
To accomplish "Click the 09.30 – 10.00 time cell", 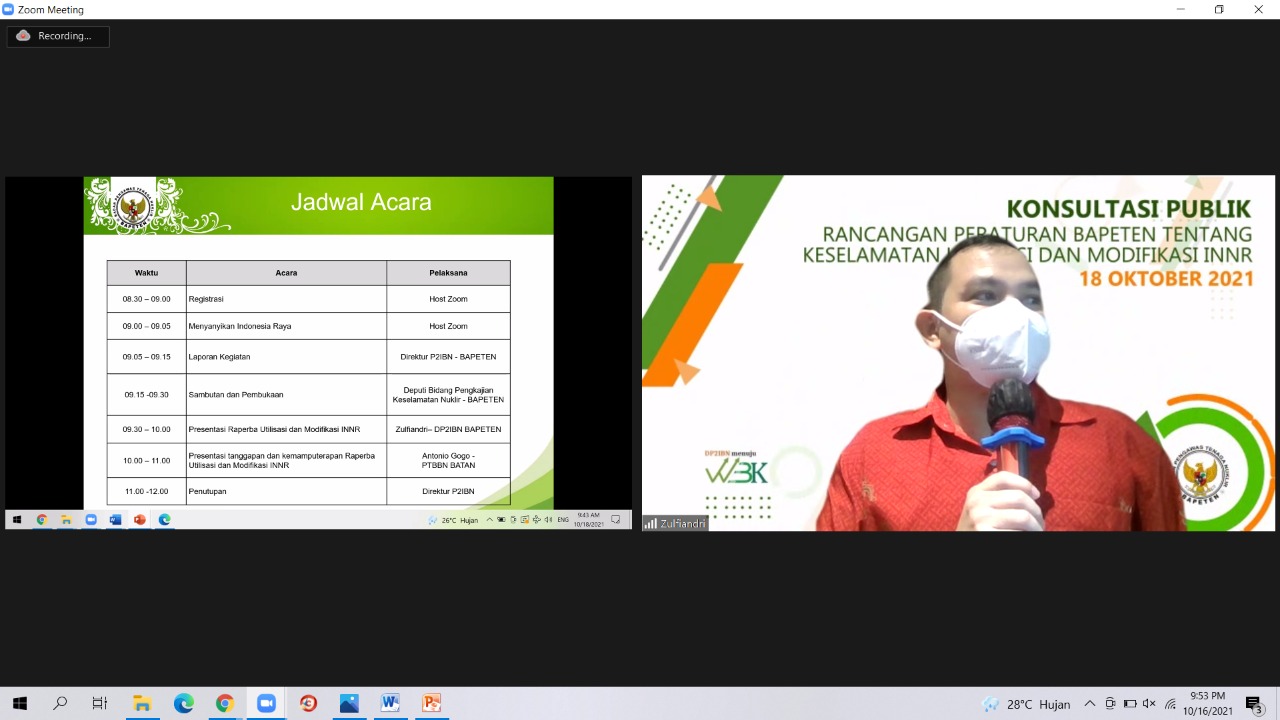I will coord(146,429).
